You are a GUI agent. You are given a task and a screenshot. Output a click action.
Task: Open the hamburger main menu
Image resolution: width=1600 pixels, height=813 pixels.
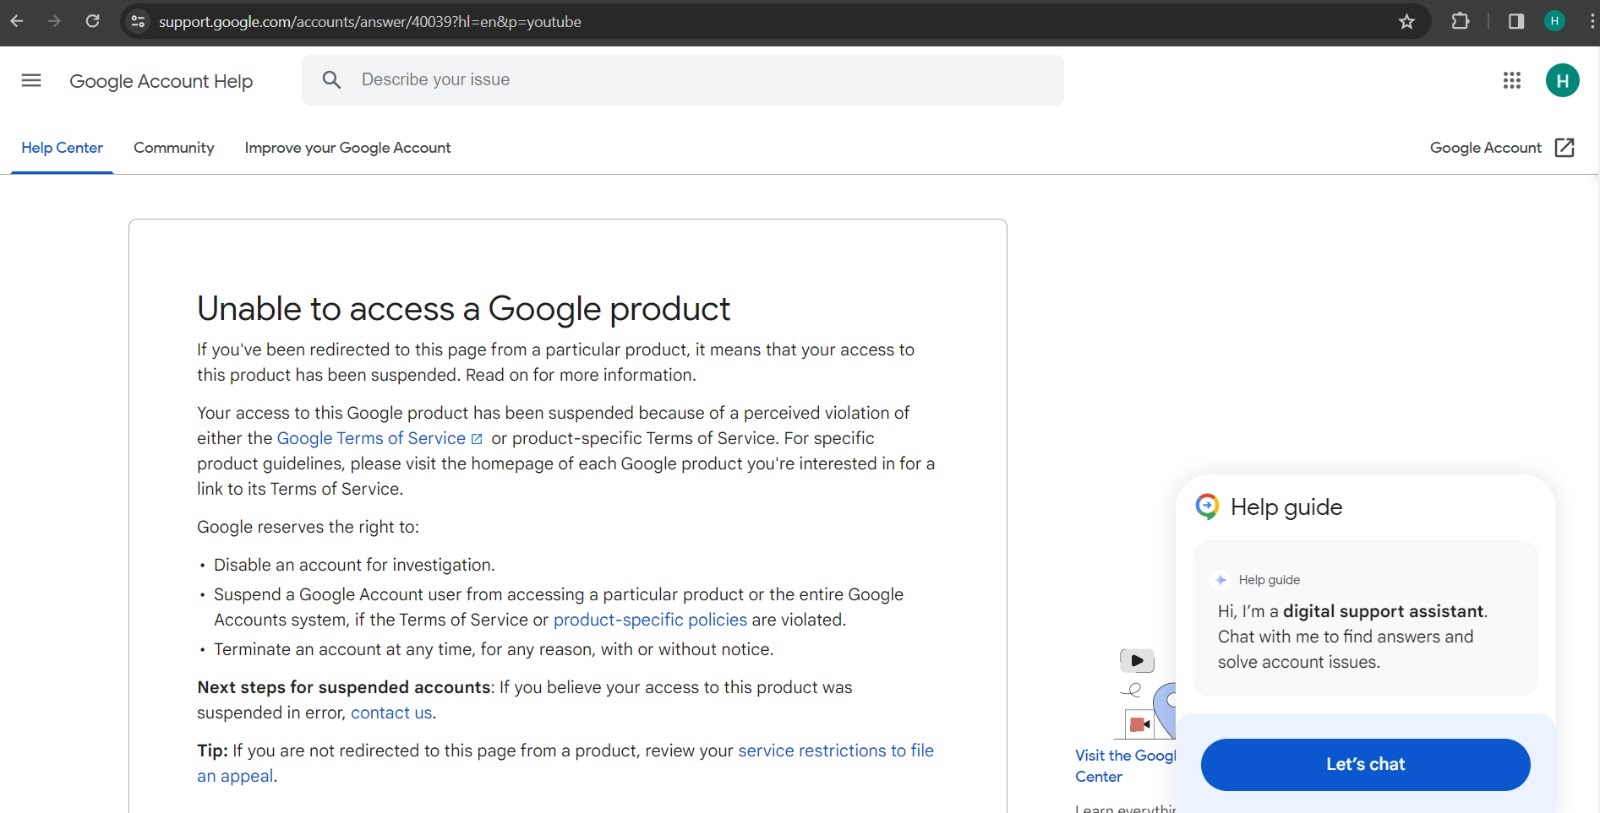click(31, 80)
